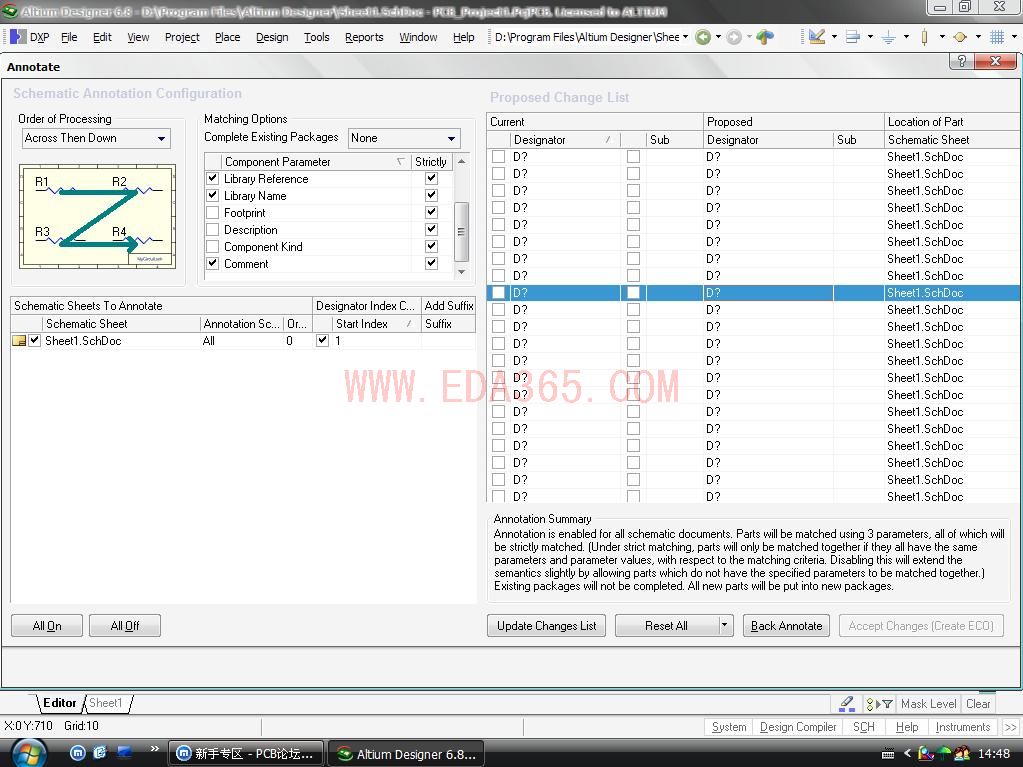The height and width of the screenshot is (767, 1023).
Task: Open the Complete Existing Packages dropdown
Action: pyautogui.click(x=451, y=138)
